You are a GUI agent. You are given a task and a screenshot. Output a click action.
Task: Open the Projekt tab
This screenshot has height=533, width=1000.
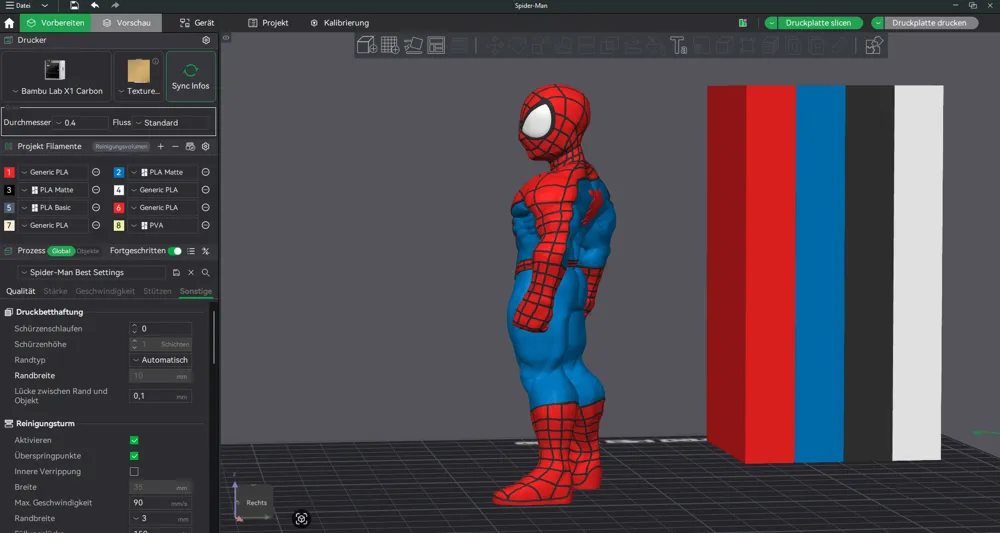coord(268,23)
